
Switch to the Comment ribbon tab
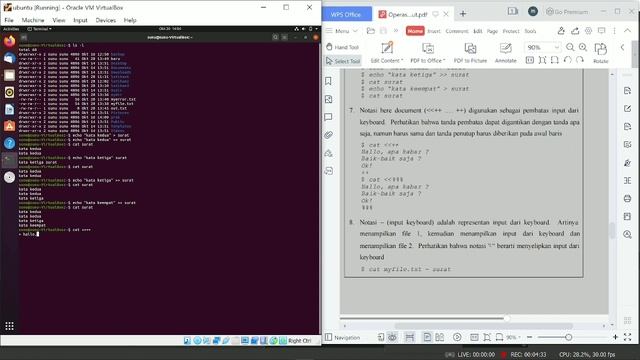click(456, 31)
